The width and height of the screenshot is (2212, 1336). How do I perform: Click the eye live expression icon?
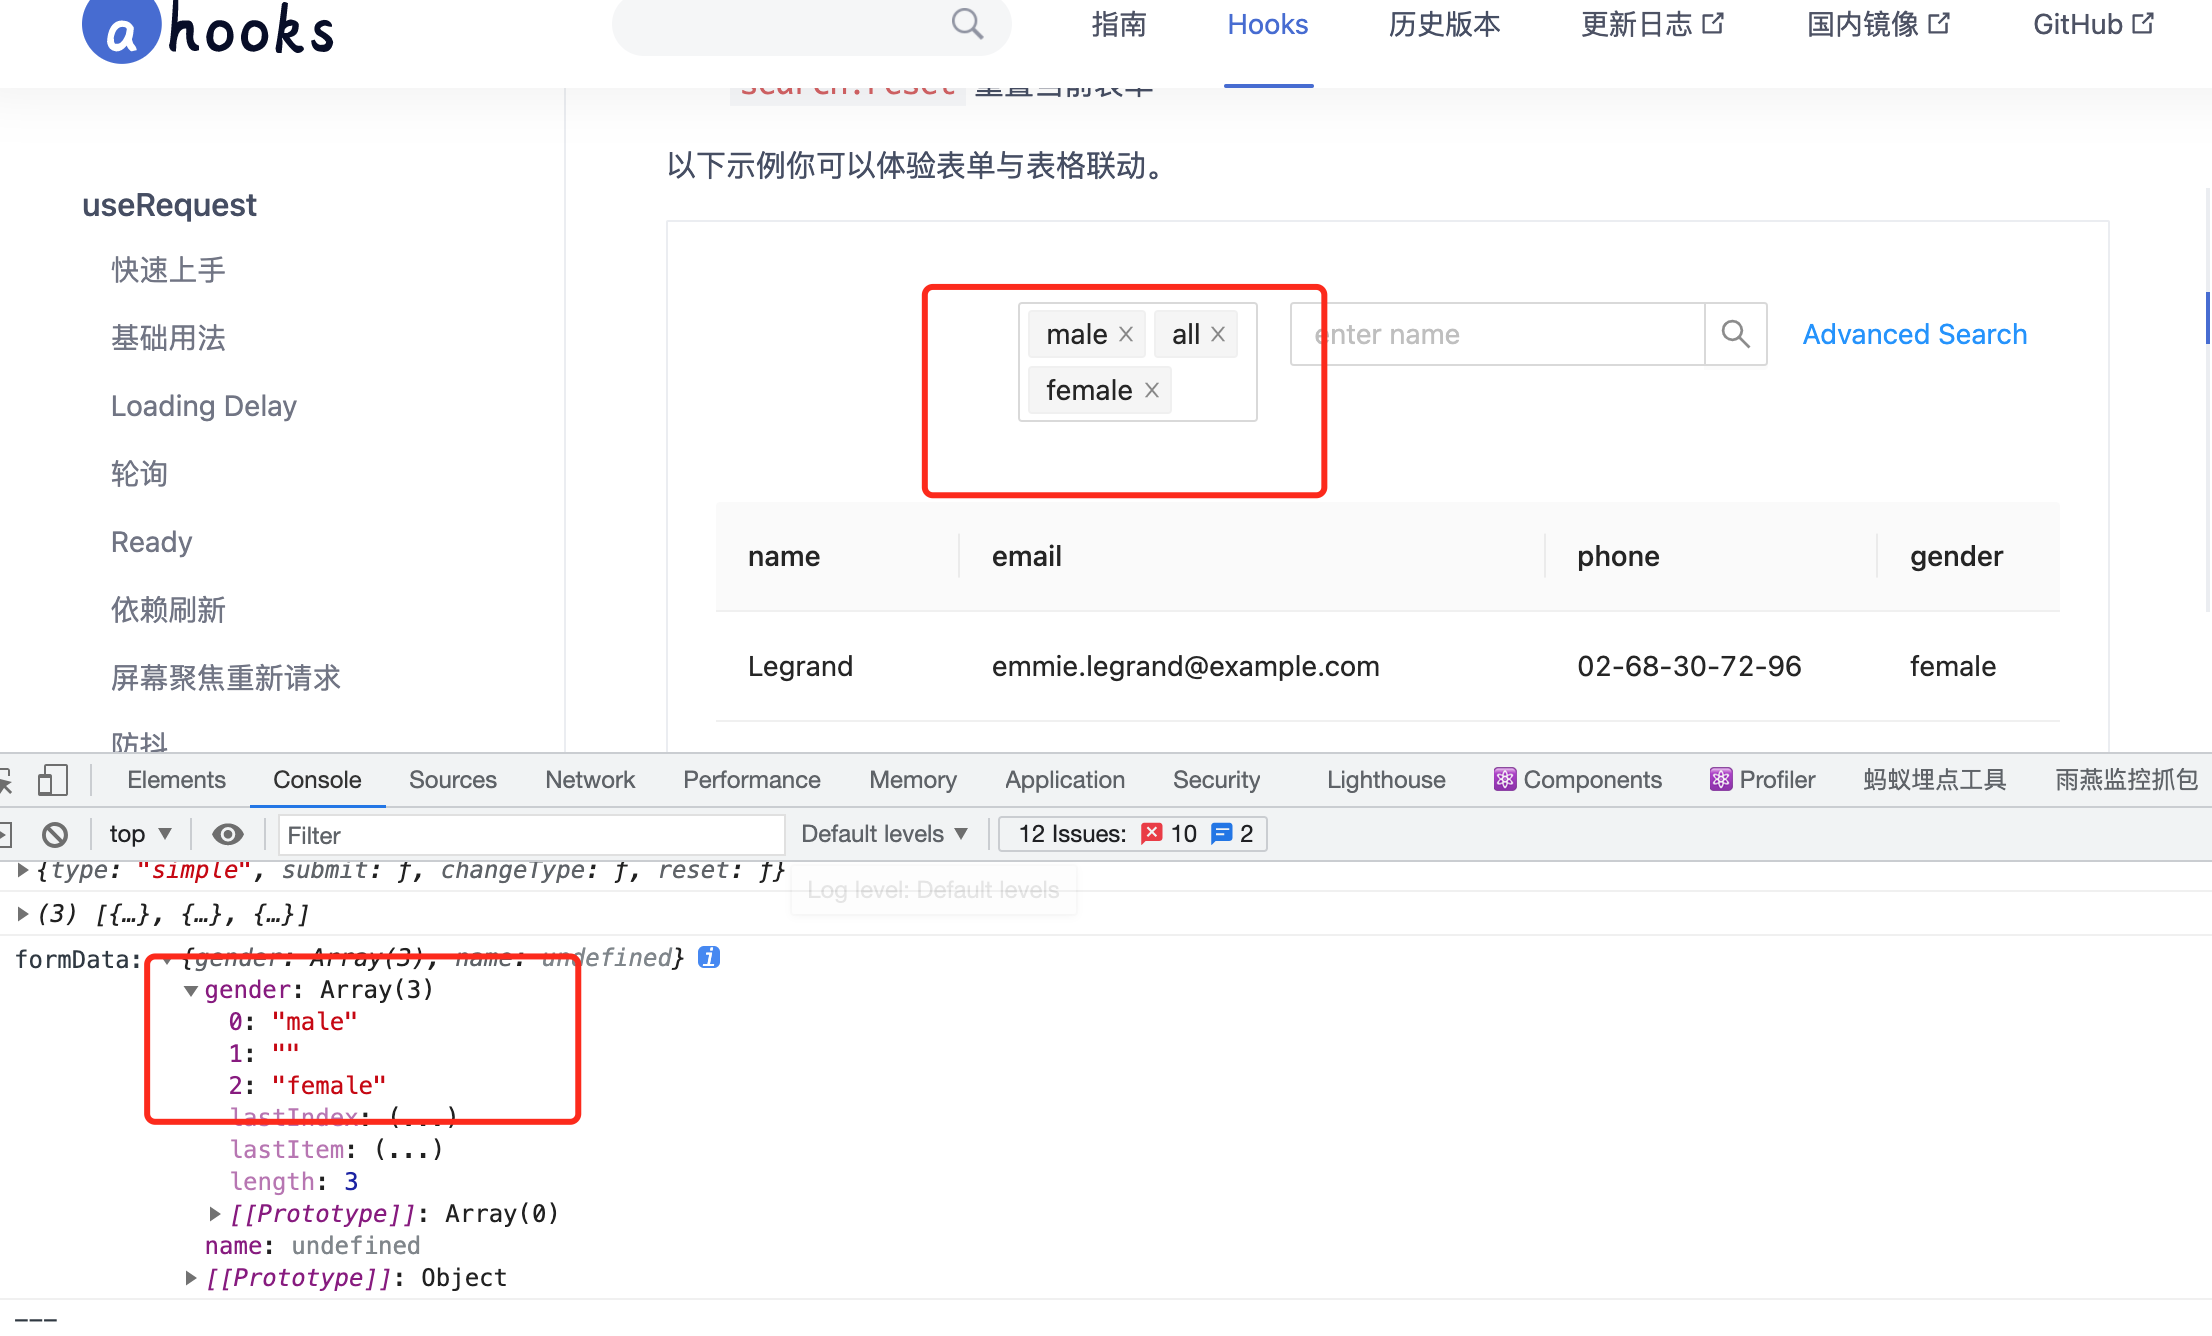[228, 834]
